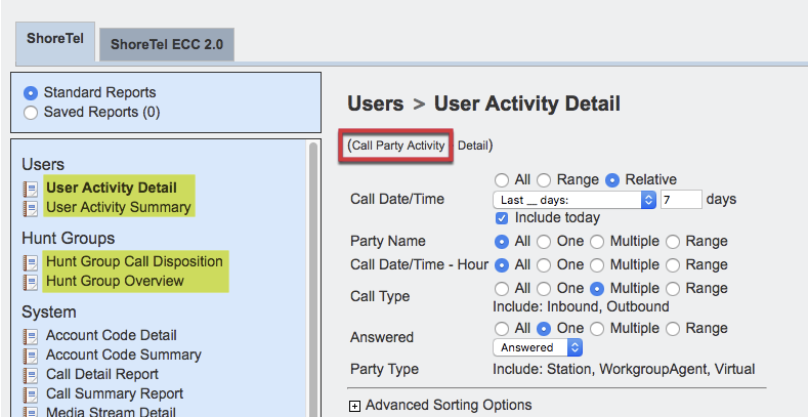This screenshot has width=808, height=419.
Task: Click the icon next to Hunt Group Overview
Action: (30, 282)
